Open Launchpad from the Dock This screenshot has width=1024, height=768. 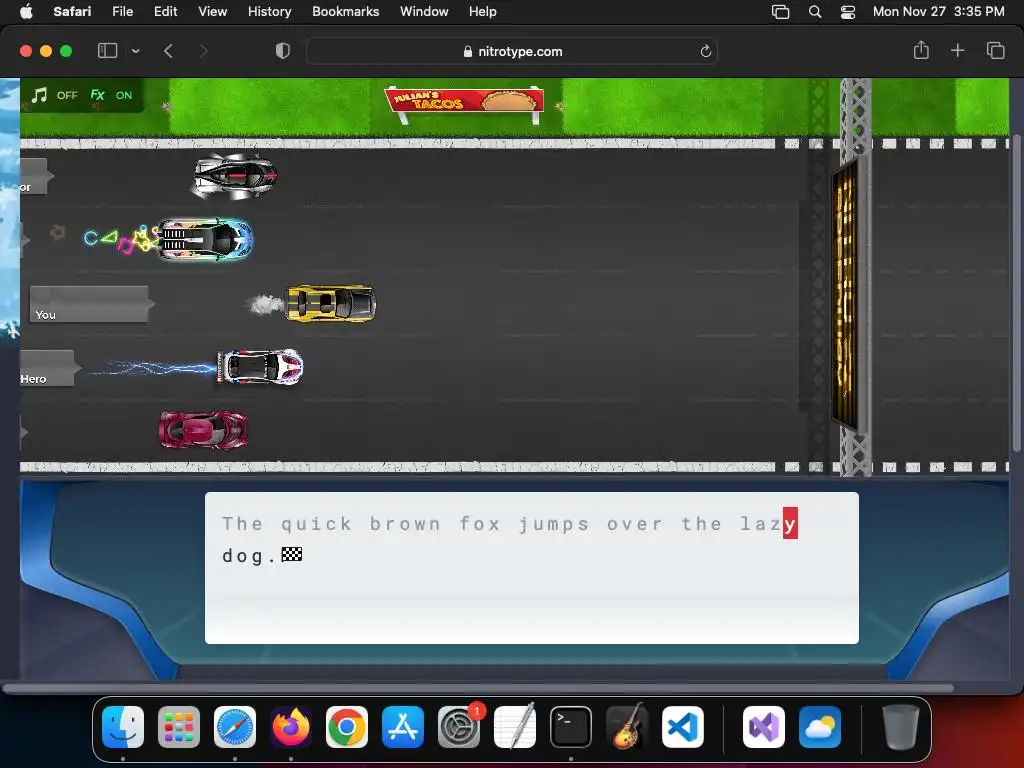coord(179,726)
